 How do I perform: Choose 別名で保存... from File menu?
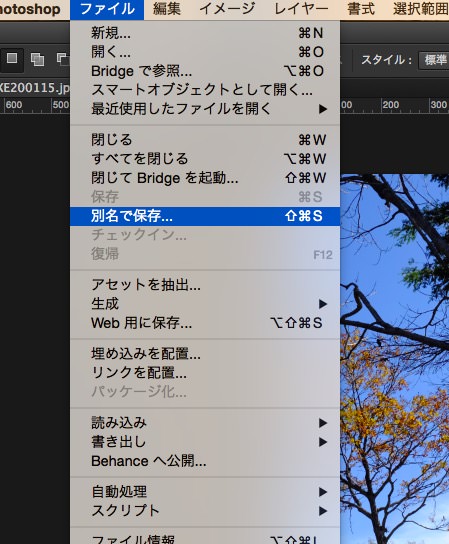click(205, 216)
